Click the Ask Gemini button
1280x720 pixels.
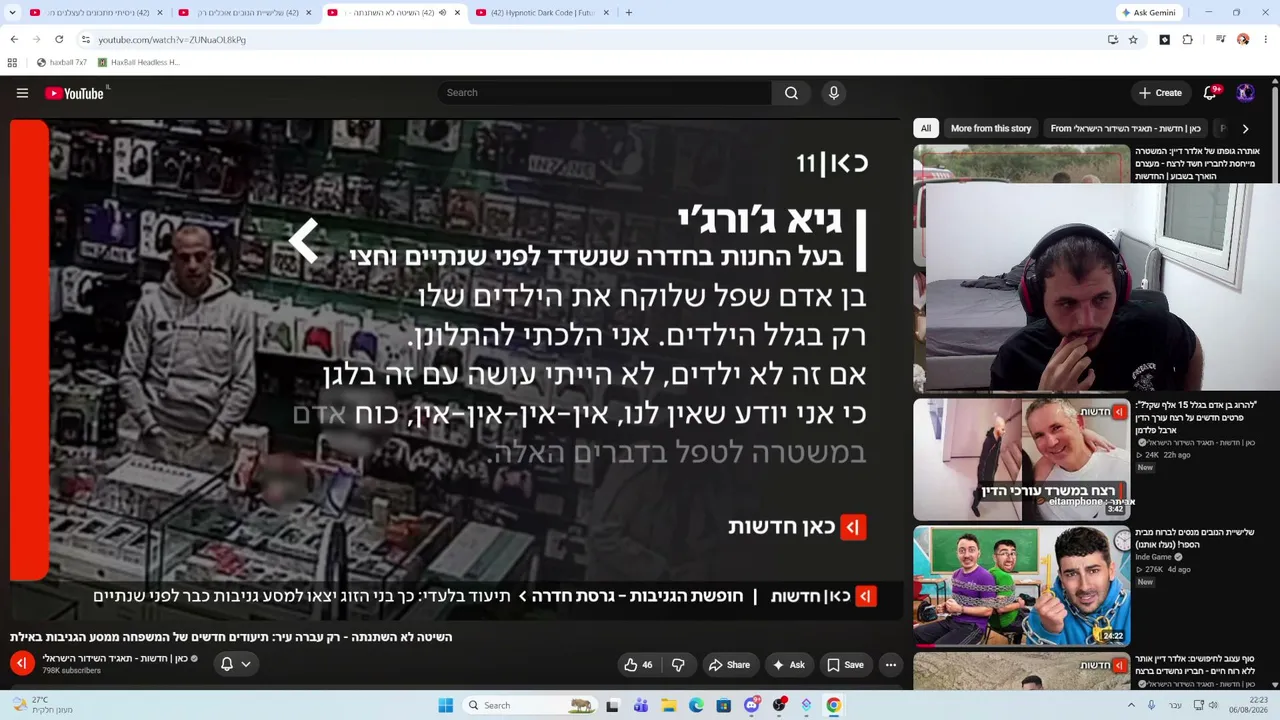(x=1148, y=13)
